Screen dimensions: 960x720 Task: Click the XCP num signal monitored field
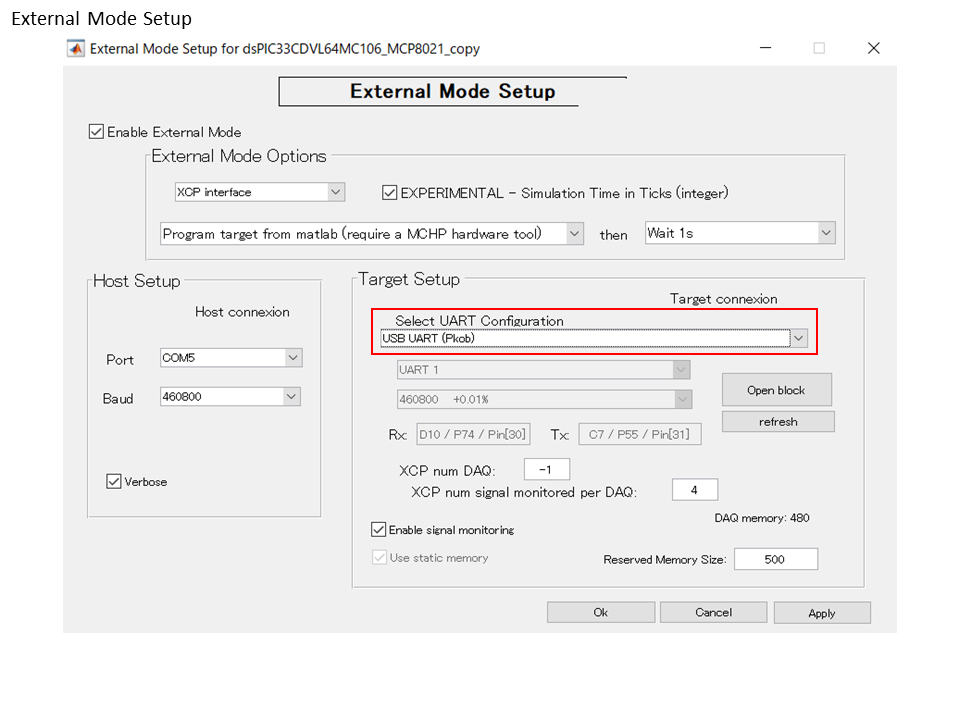tap(694, 489)
